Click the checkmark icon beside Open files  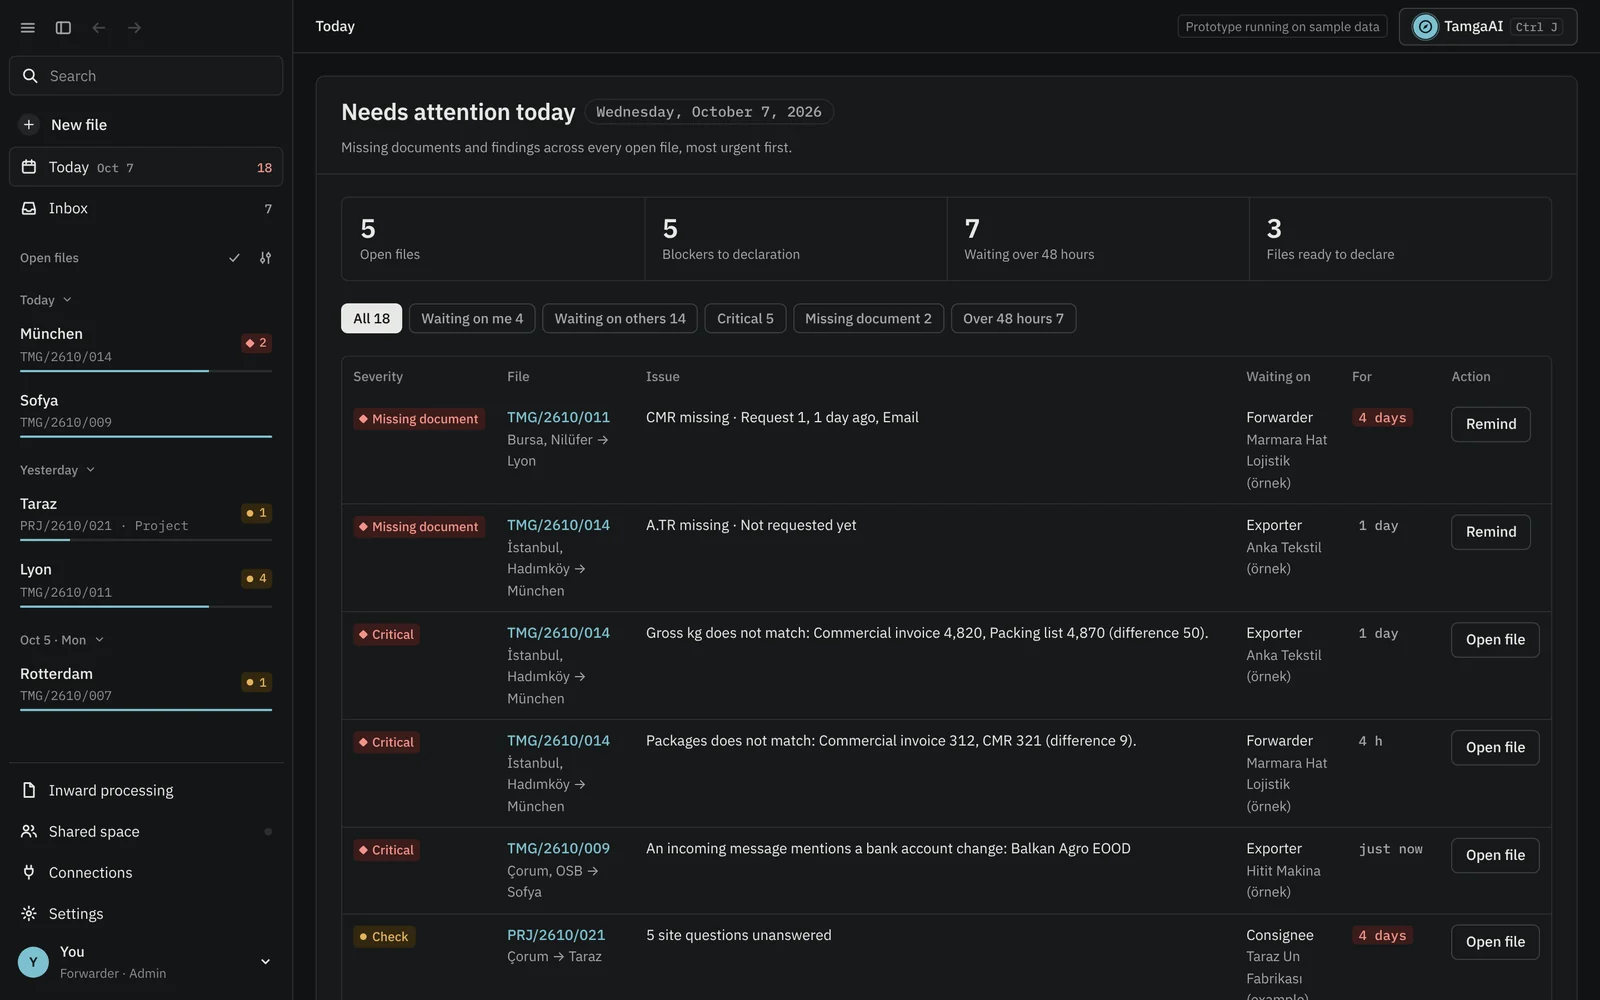[234, 258]
